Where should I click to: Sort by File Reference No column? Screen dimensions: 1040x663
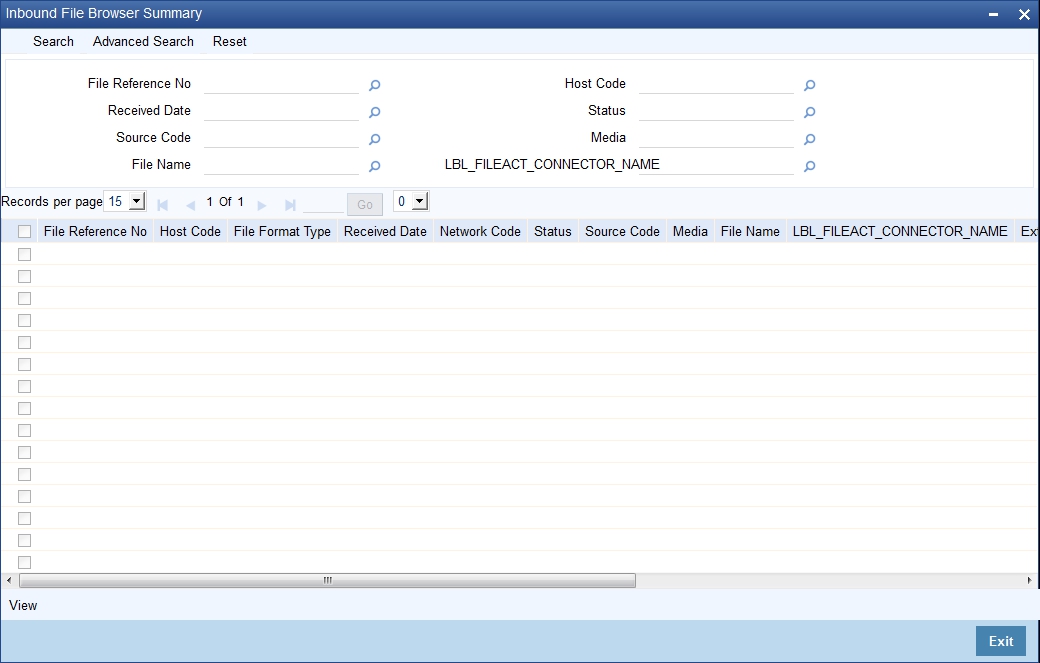95,231
